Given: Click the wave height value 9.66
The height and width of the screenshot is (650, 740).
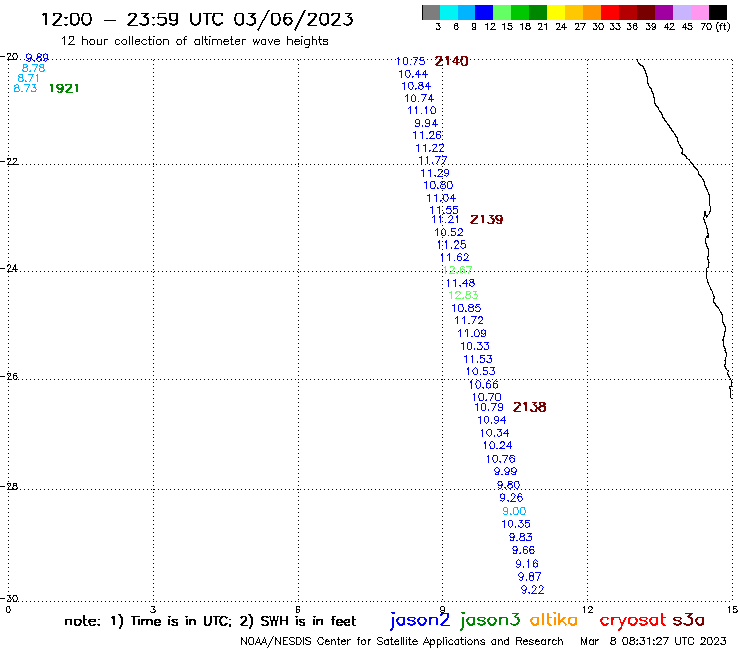Looking at the screenshot, I should [523, 550].
